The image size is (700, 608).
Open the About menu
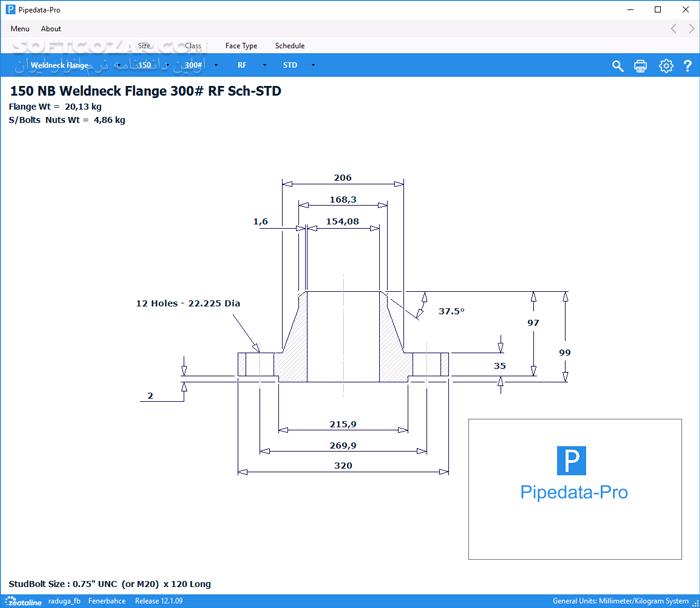(51, 29)
